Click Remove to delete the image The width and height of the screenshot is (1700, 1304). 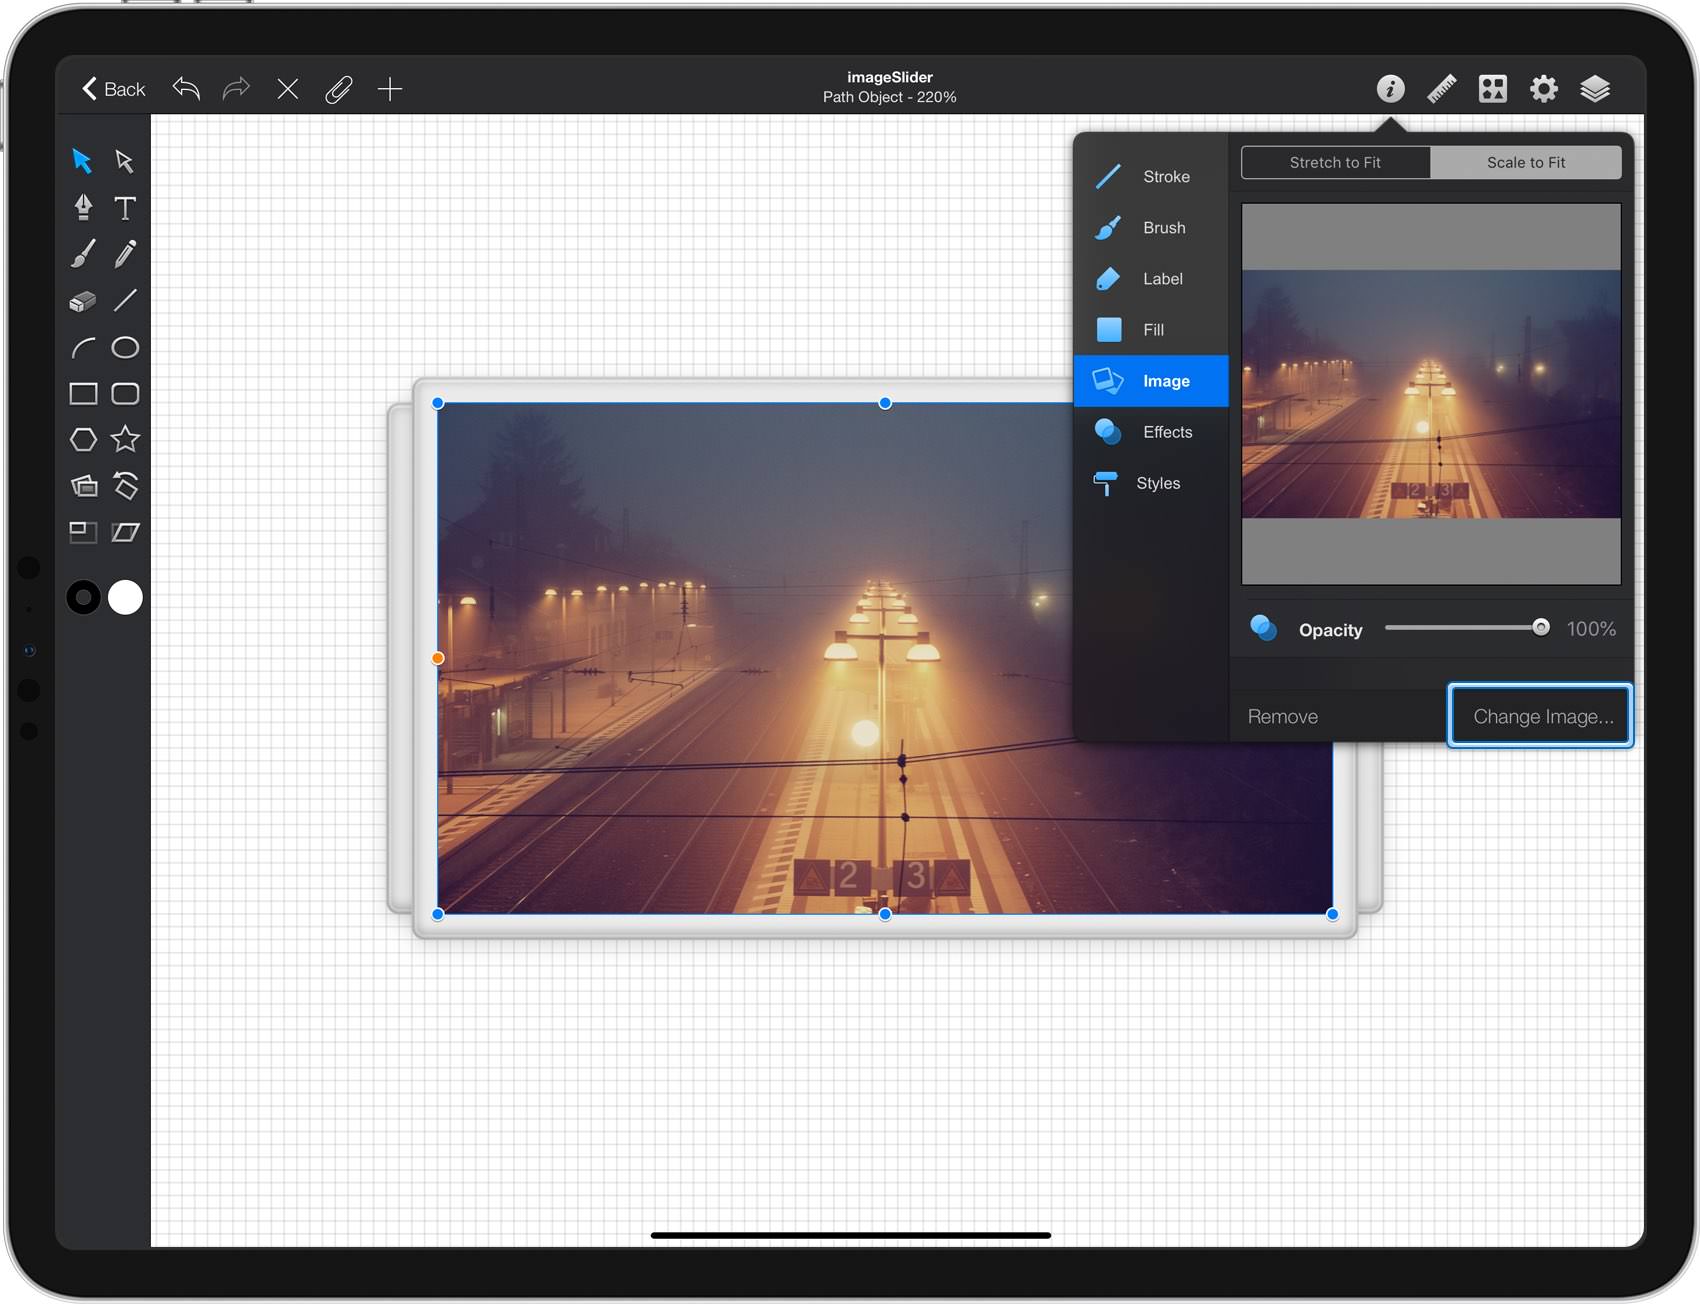[x=1283, y=716]
